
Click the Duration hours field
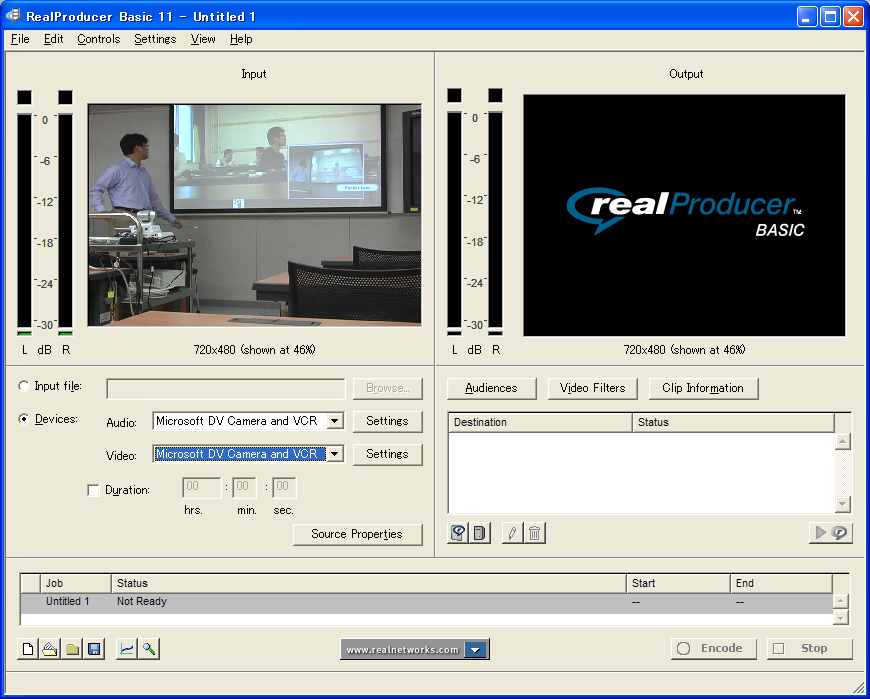point(202,487)
